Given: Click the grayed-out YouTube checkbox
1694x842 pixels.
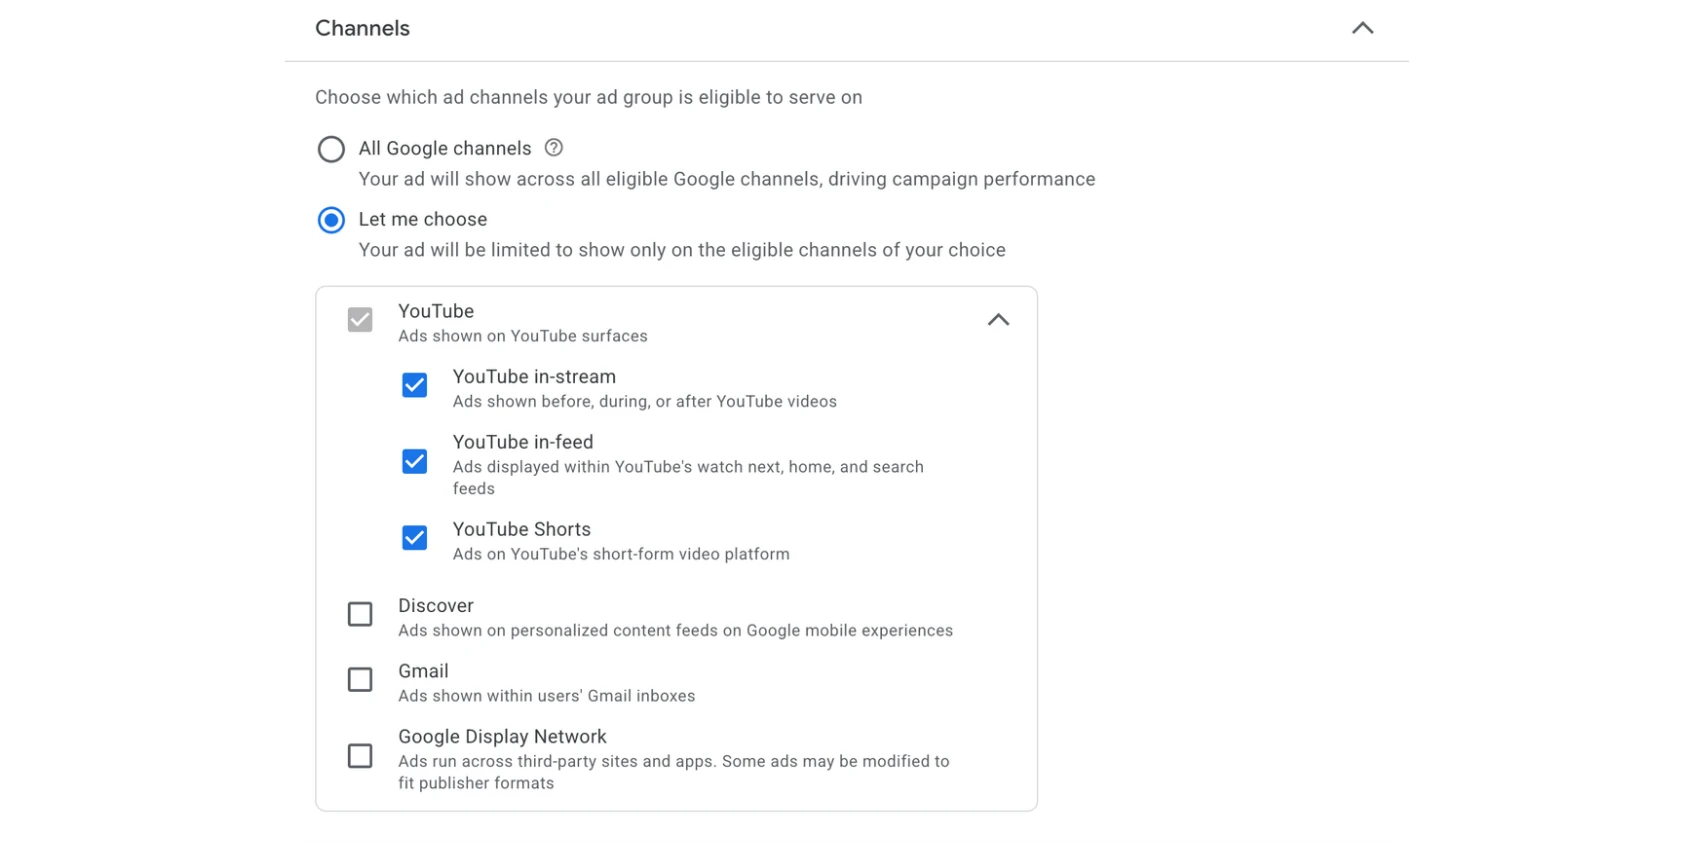Looking at the screenshot, I should tap(359, 319).
